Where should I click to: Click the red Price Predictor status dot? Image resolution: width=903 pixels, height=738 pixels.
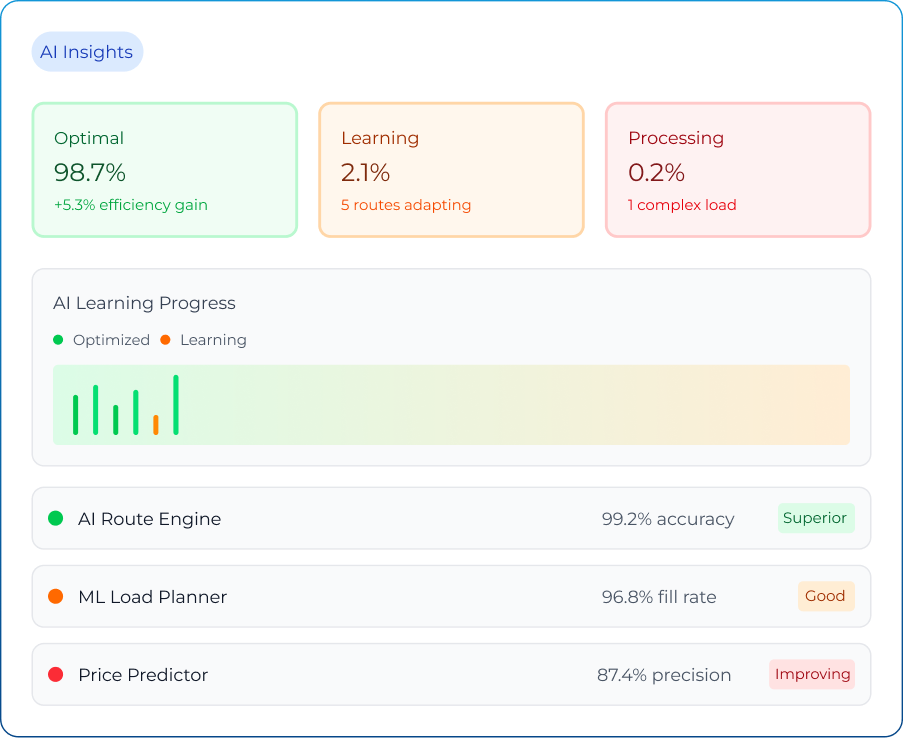pyautogui.click(x=56, y=674)
